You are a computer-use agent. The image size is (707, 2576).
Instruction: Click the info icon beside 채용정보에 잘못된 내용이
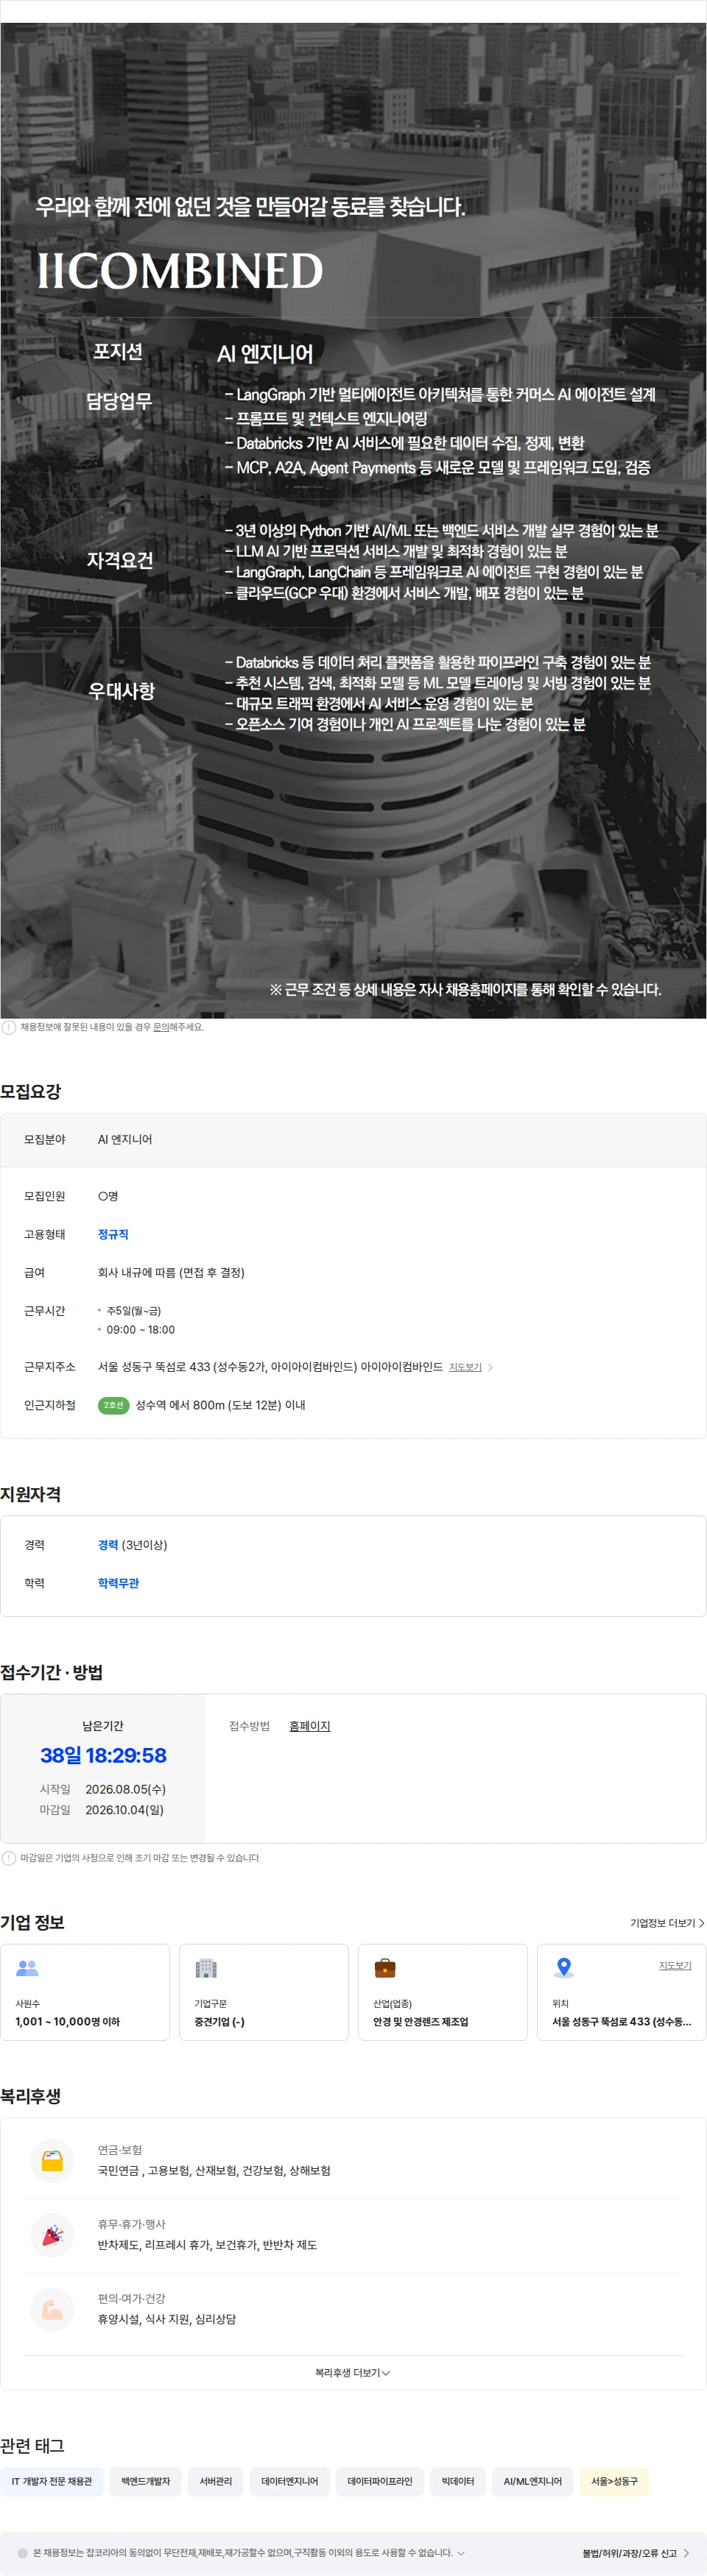click(x=9, y=1027)
